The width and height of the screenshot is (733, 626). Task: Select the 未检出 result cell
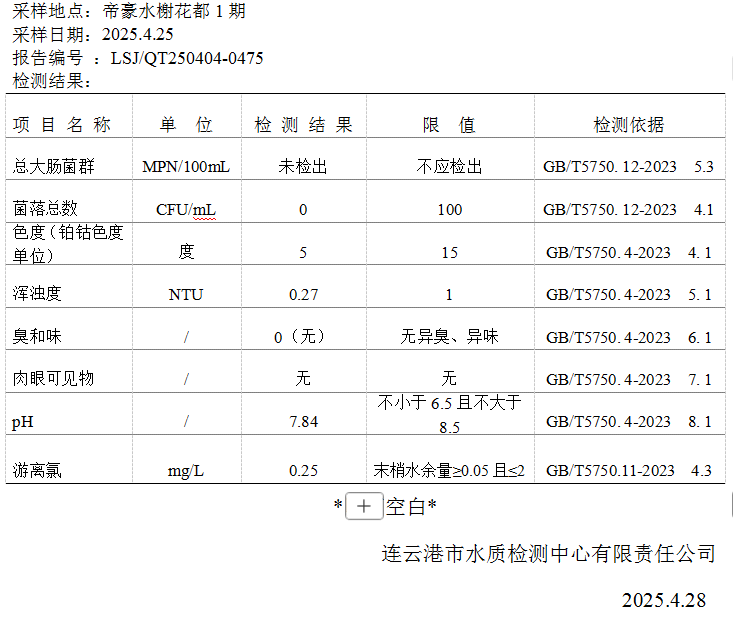click(x=303, y=166)
